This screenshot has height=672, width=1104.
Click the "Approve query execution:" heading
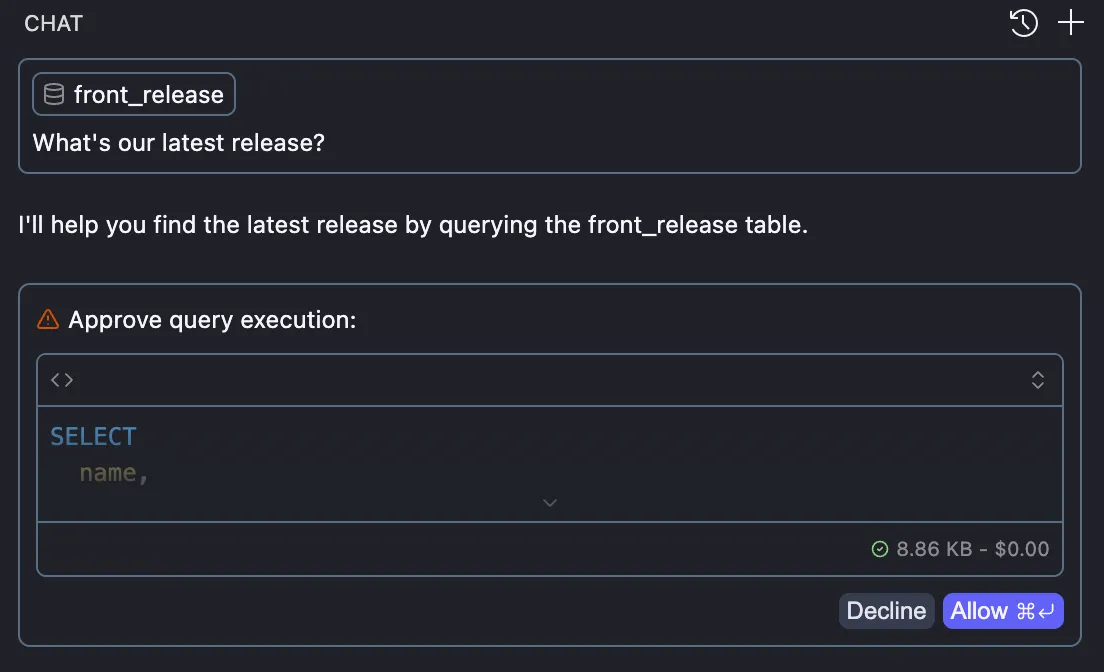[212, 320]
